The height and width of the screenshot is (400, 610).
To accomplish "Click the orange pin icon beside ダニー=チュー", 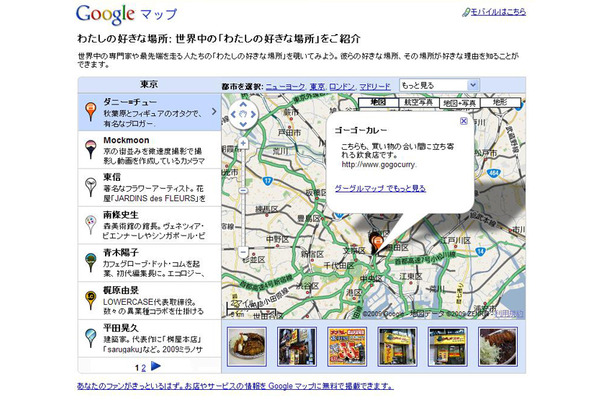I will coord(91,111).
